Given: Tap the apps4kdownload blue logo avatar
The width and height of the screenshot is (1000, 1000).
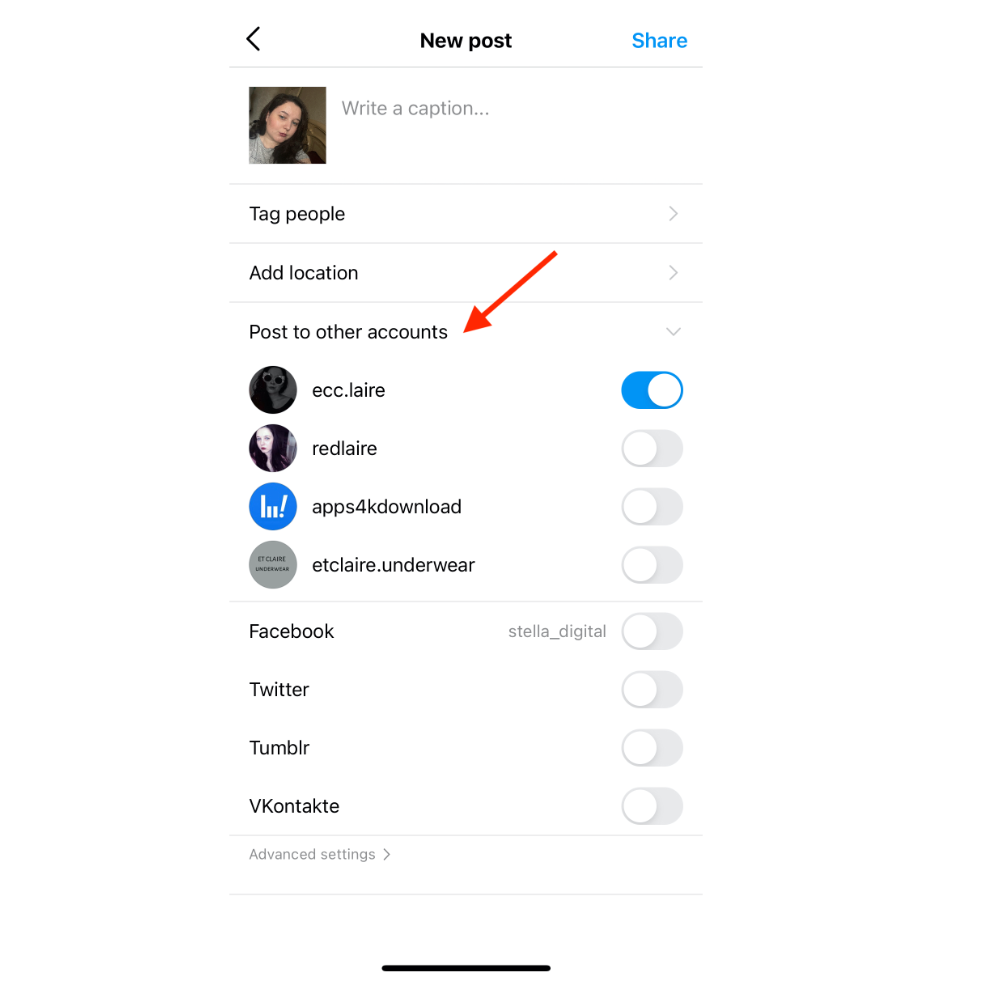Looking at the screenshot, I should (x=273, y=506).
